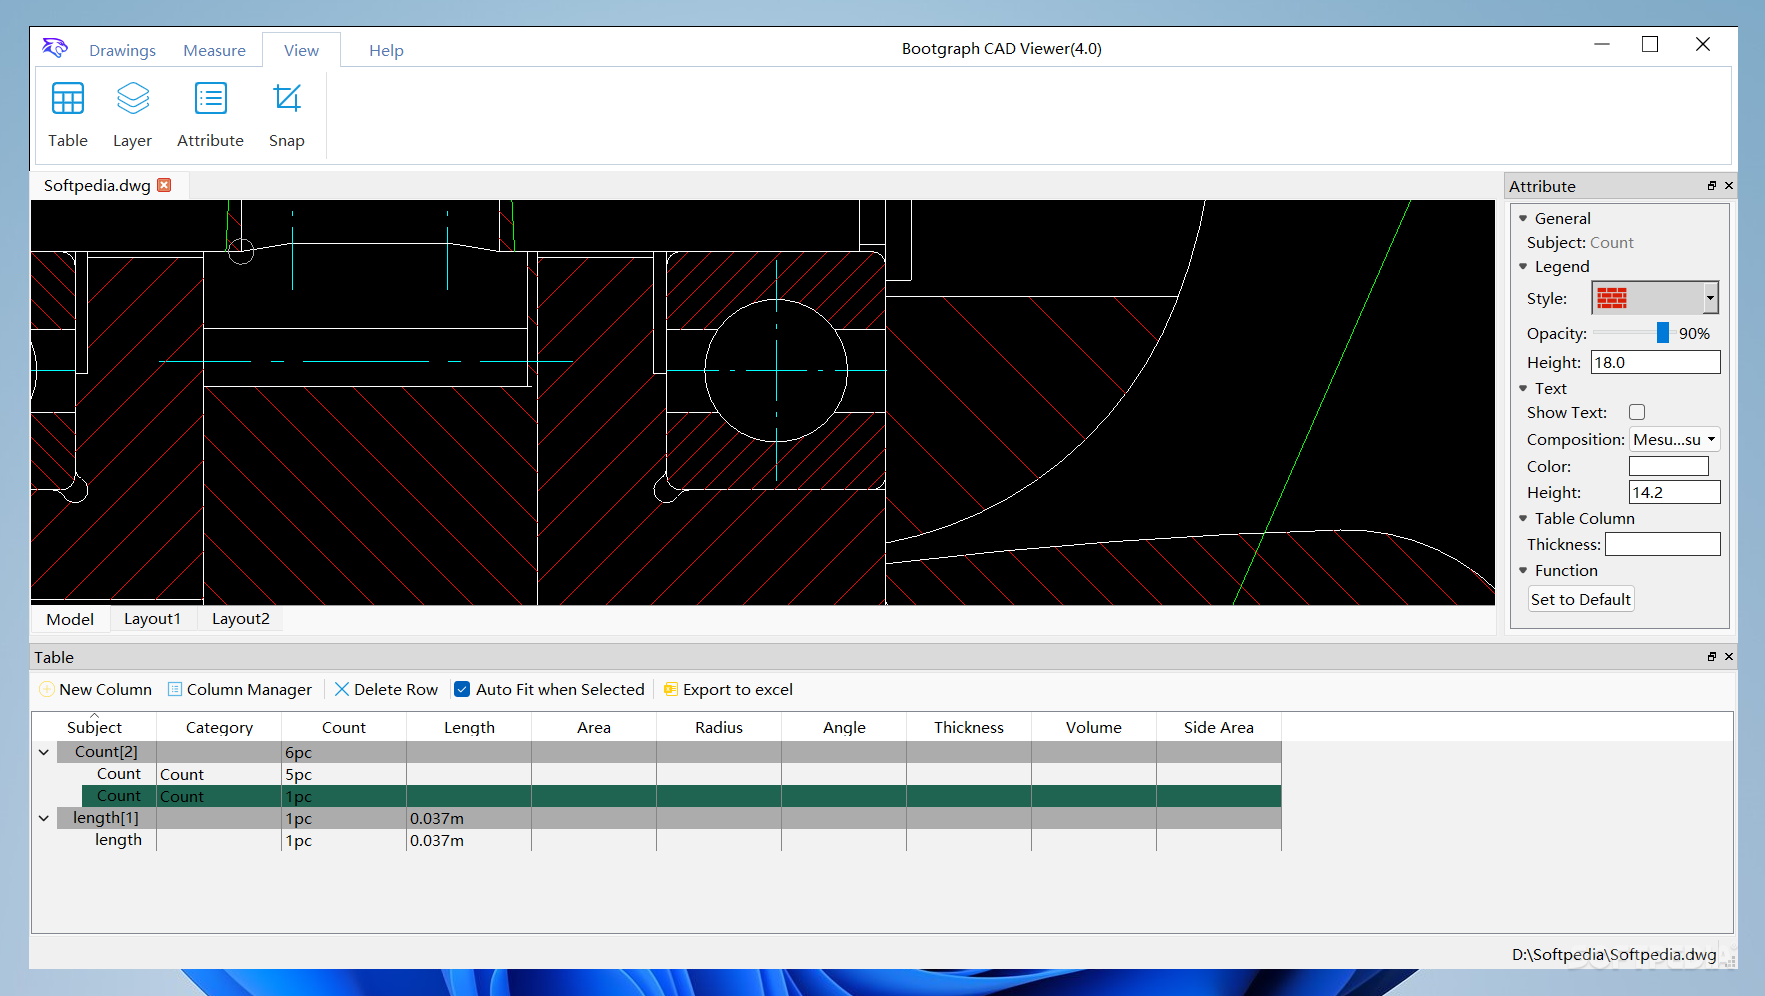Add a New Column

(x=96, y=689)
